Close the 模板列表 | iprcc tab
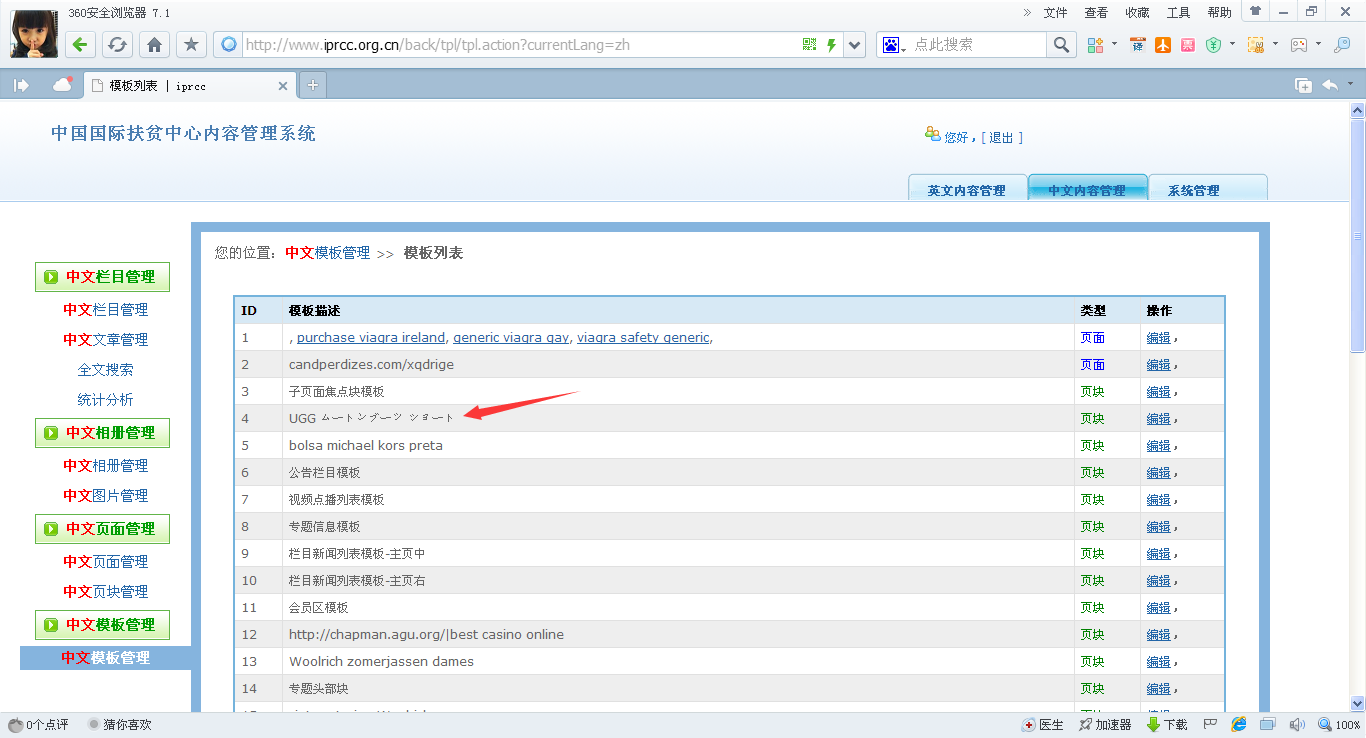Viewport: 1366px width, 738px height. (x=283, y=86)
